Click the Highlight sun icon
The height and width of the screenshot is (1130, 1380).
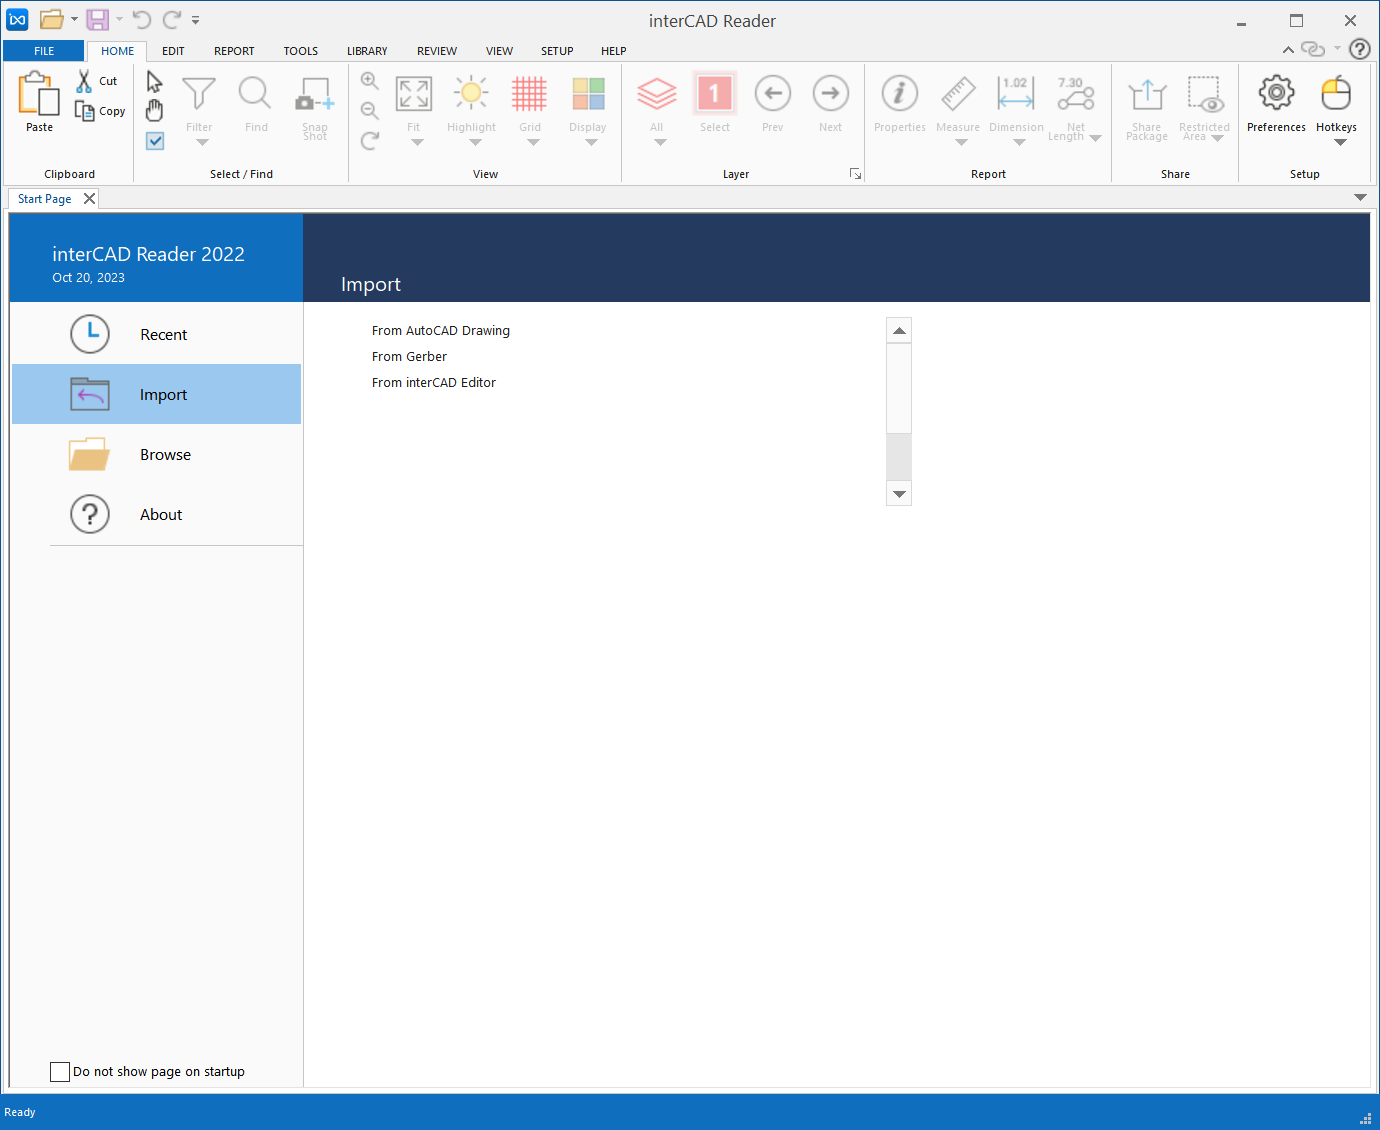point(471,94)
